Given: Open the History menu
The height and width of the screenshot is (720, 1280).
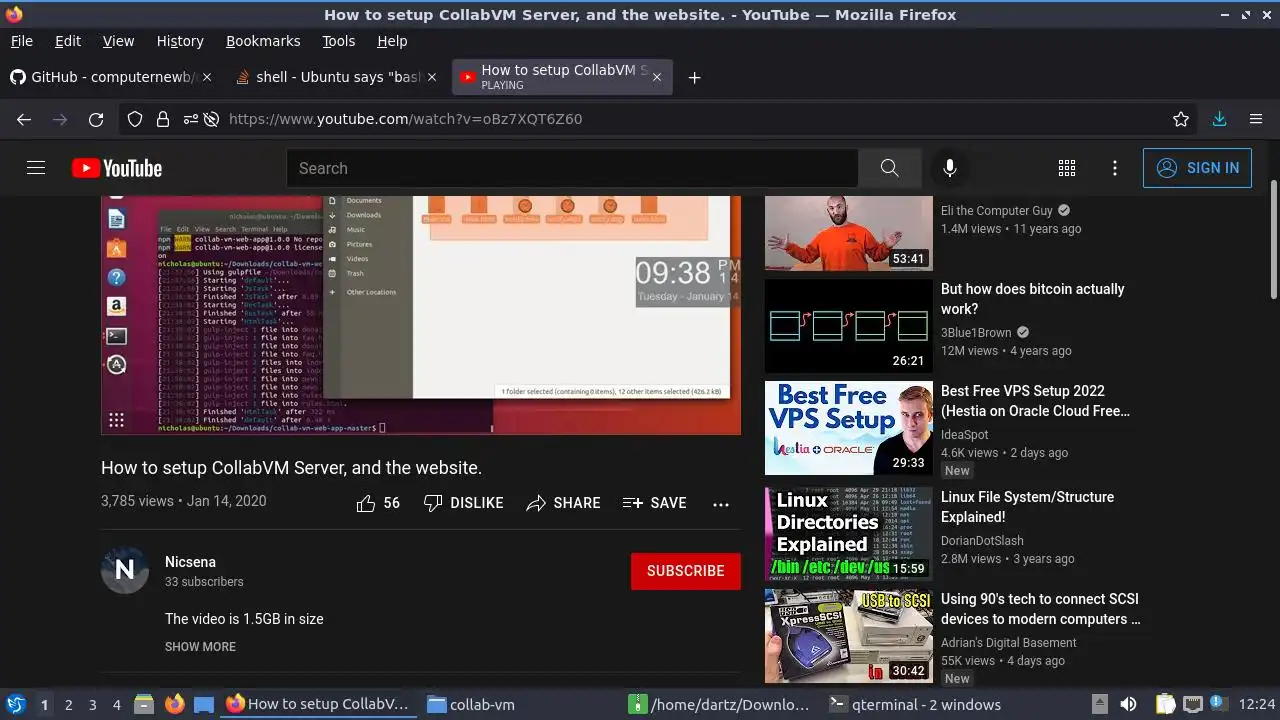Looking at the screenshot, I should [180, 41].
